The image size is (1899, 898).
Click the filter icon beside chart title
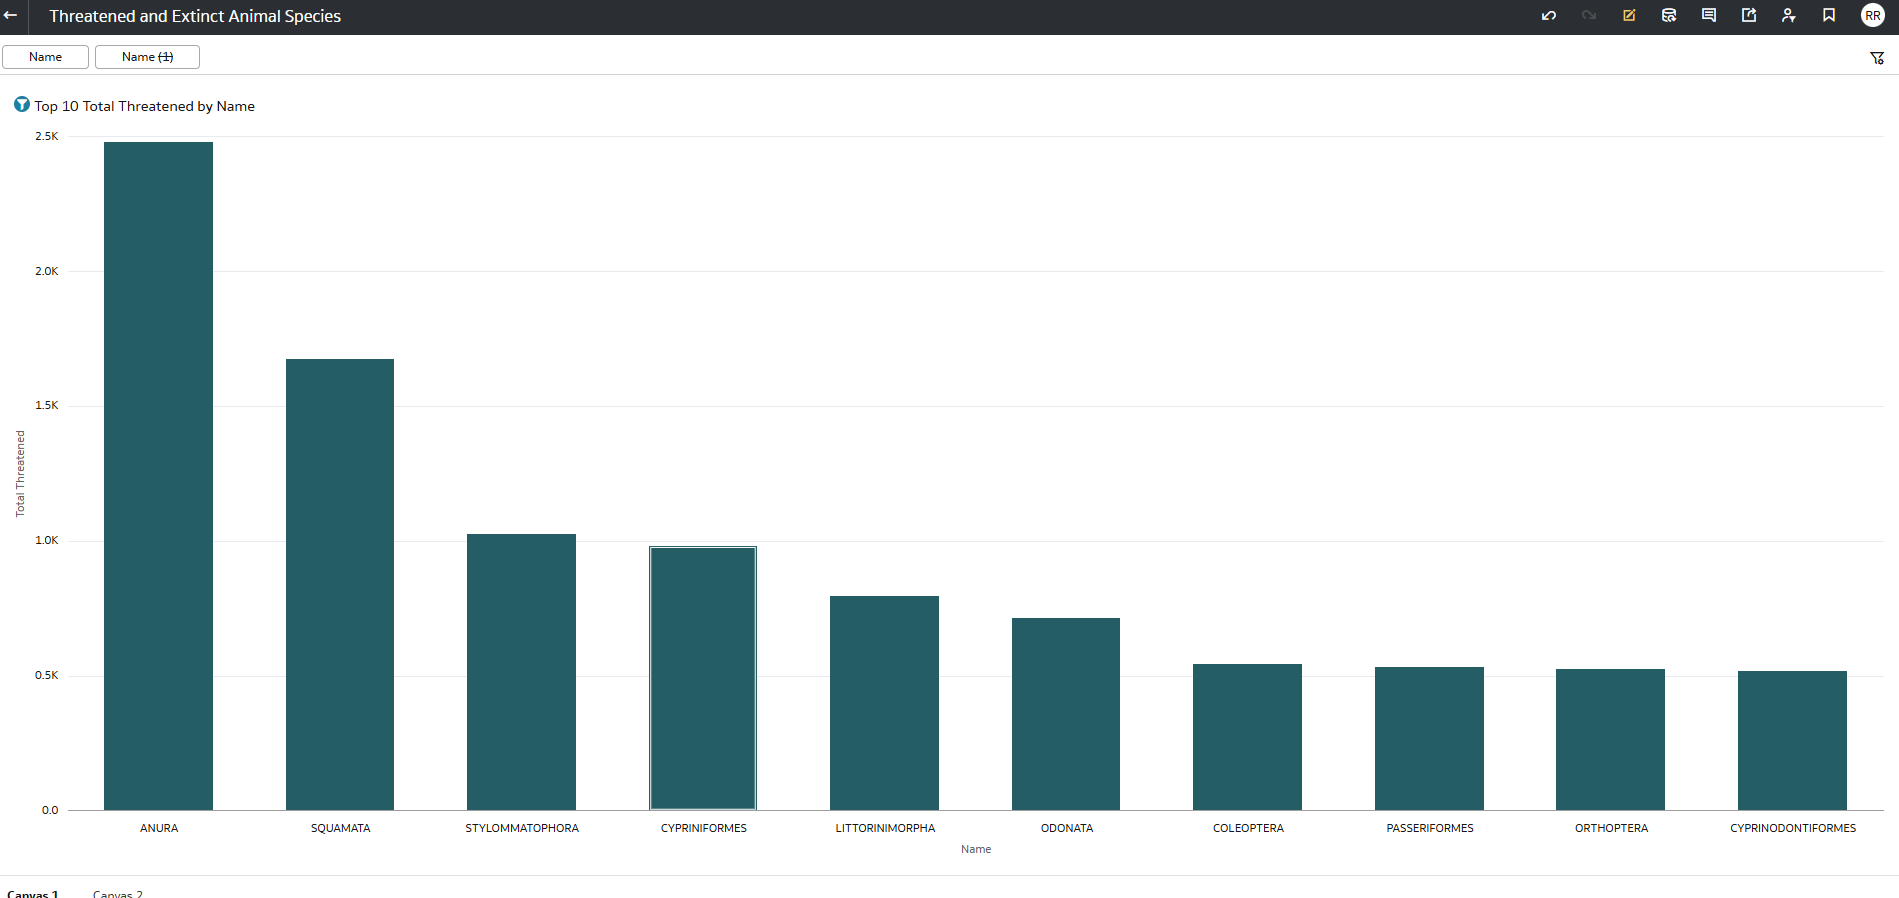click(x=22, y=105)
